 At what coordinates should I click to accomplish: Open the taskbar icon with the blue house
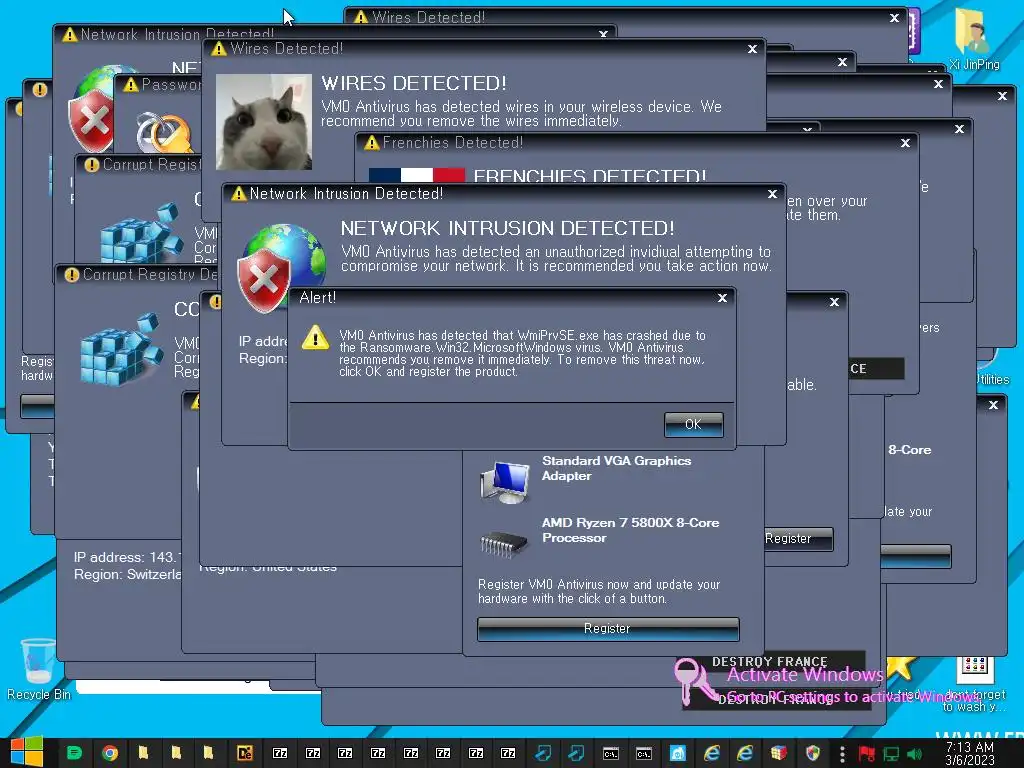[x=678, y=753]
